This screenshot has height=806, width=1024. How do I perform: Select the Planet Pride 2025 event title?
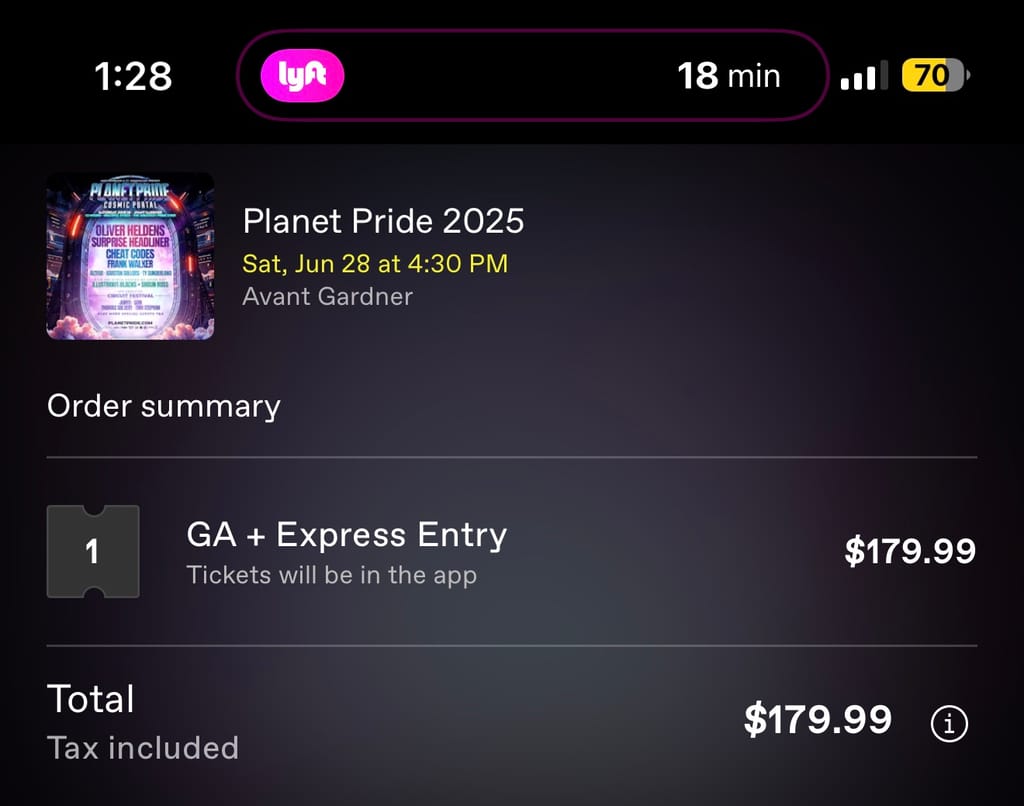click(x=383, y=221)
